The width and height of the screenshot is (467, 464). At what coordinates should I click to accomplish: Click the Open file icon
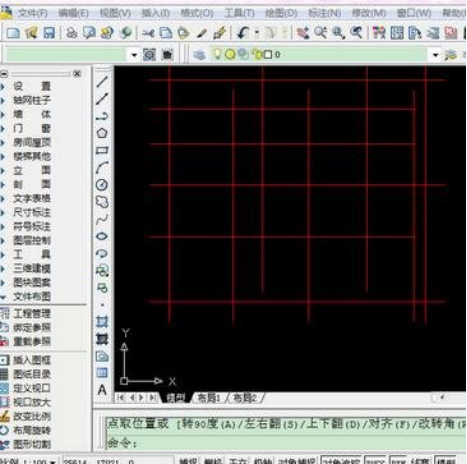pyautogui.click(x=32, y=33)
